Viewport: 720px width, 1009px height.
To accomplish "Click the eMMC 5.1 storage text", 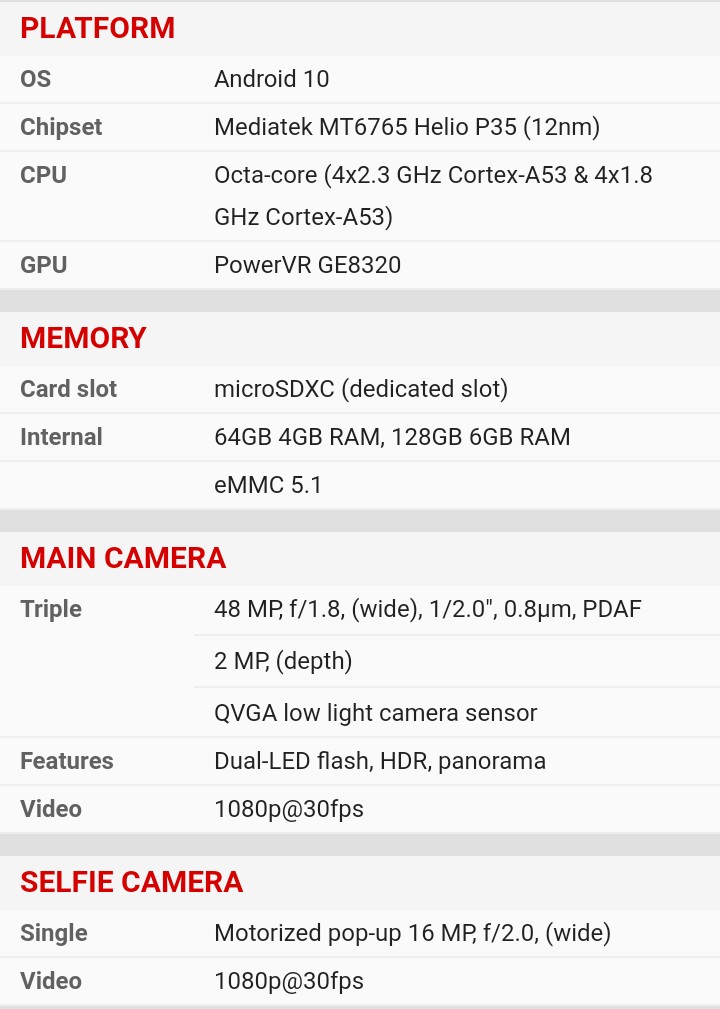I will pos(268,485).
